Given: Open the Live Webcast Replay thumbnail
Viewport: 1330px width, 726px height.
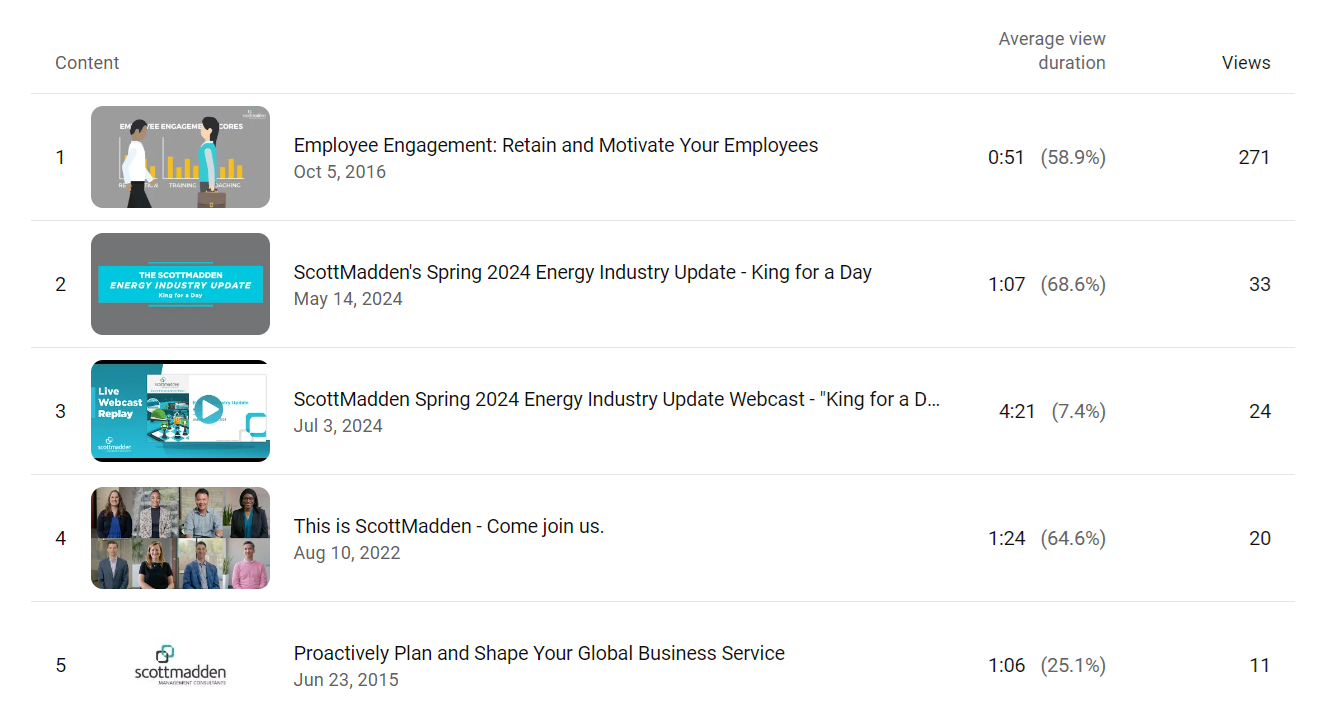Looking at the screenshot, I should pyautogui.click(x=180, y=411).
